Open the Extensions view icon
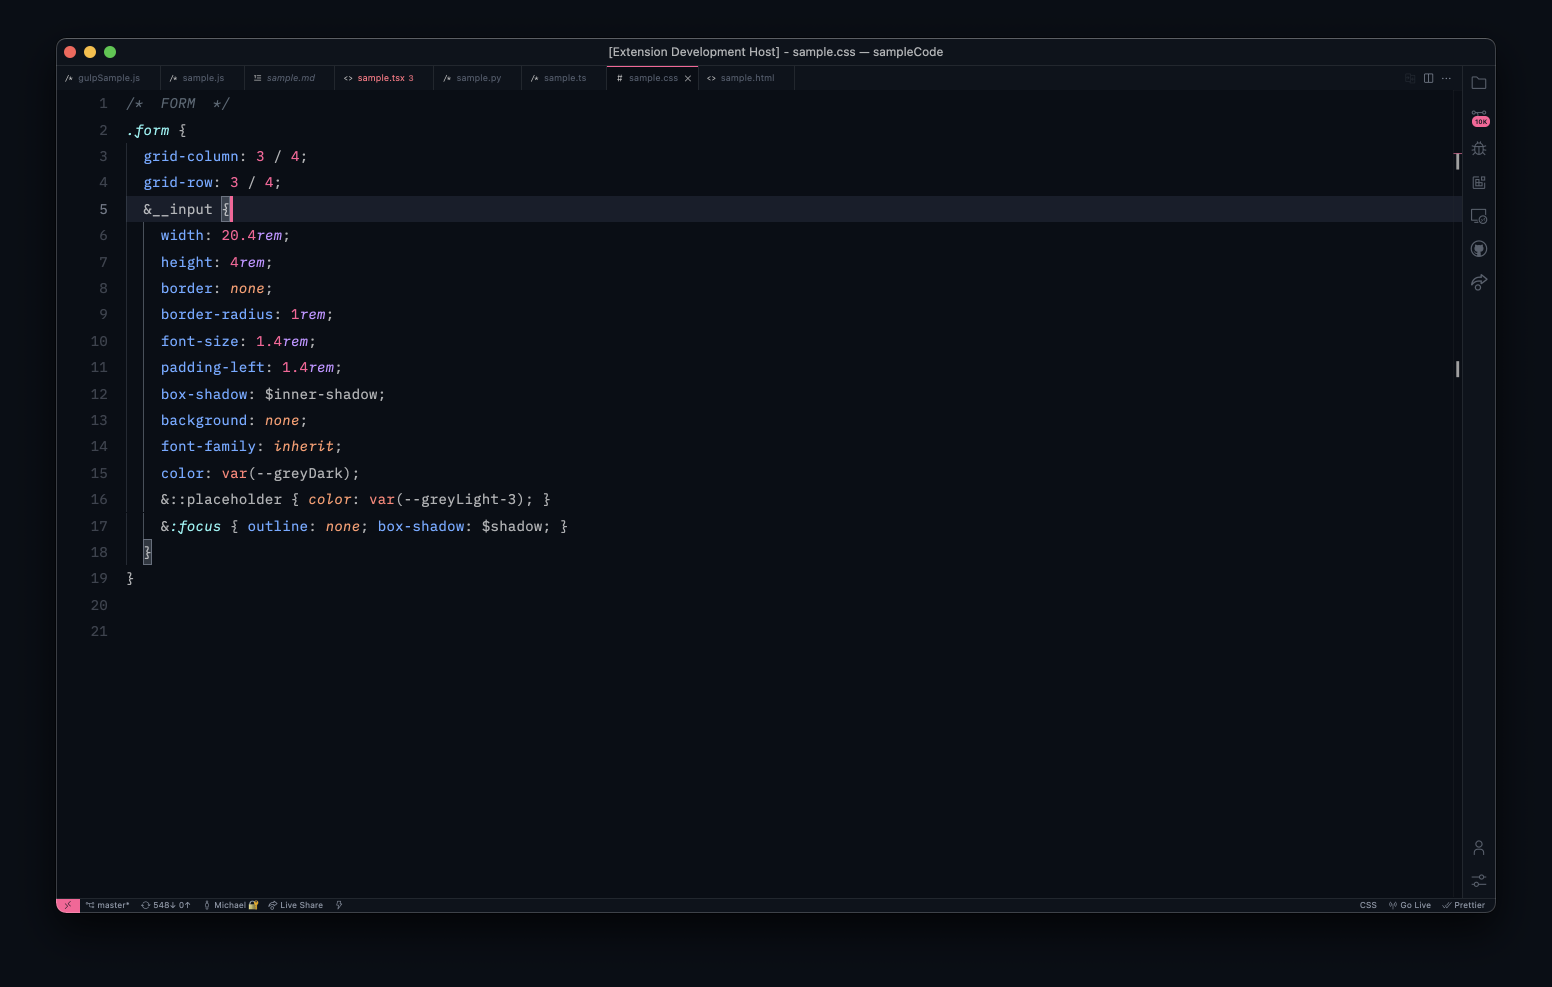The height and width of the screenshot is (987, 1552). coord(1479,183)
